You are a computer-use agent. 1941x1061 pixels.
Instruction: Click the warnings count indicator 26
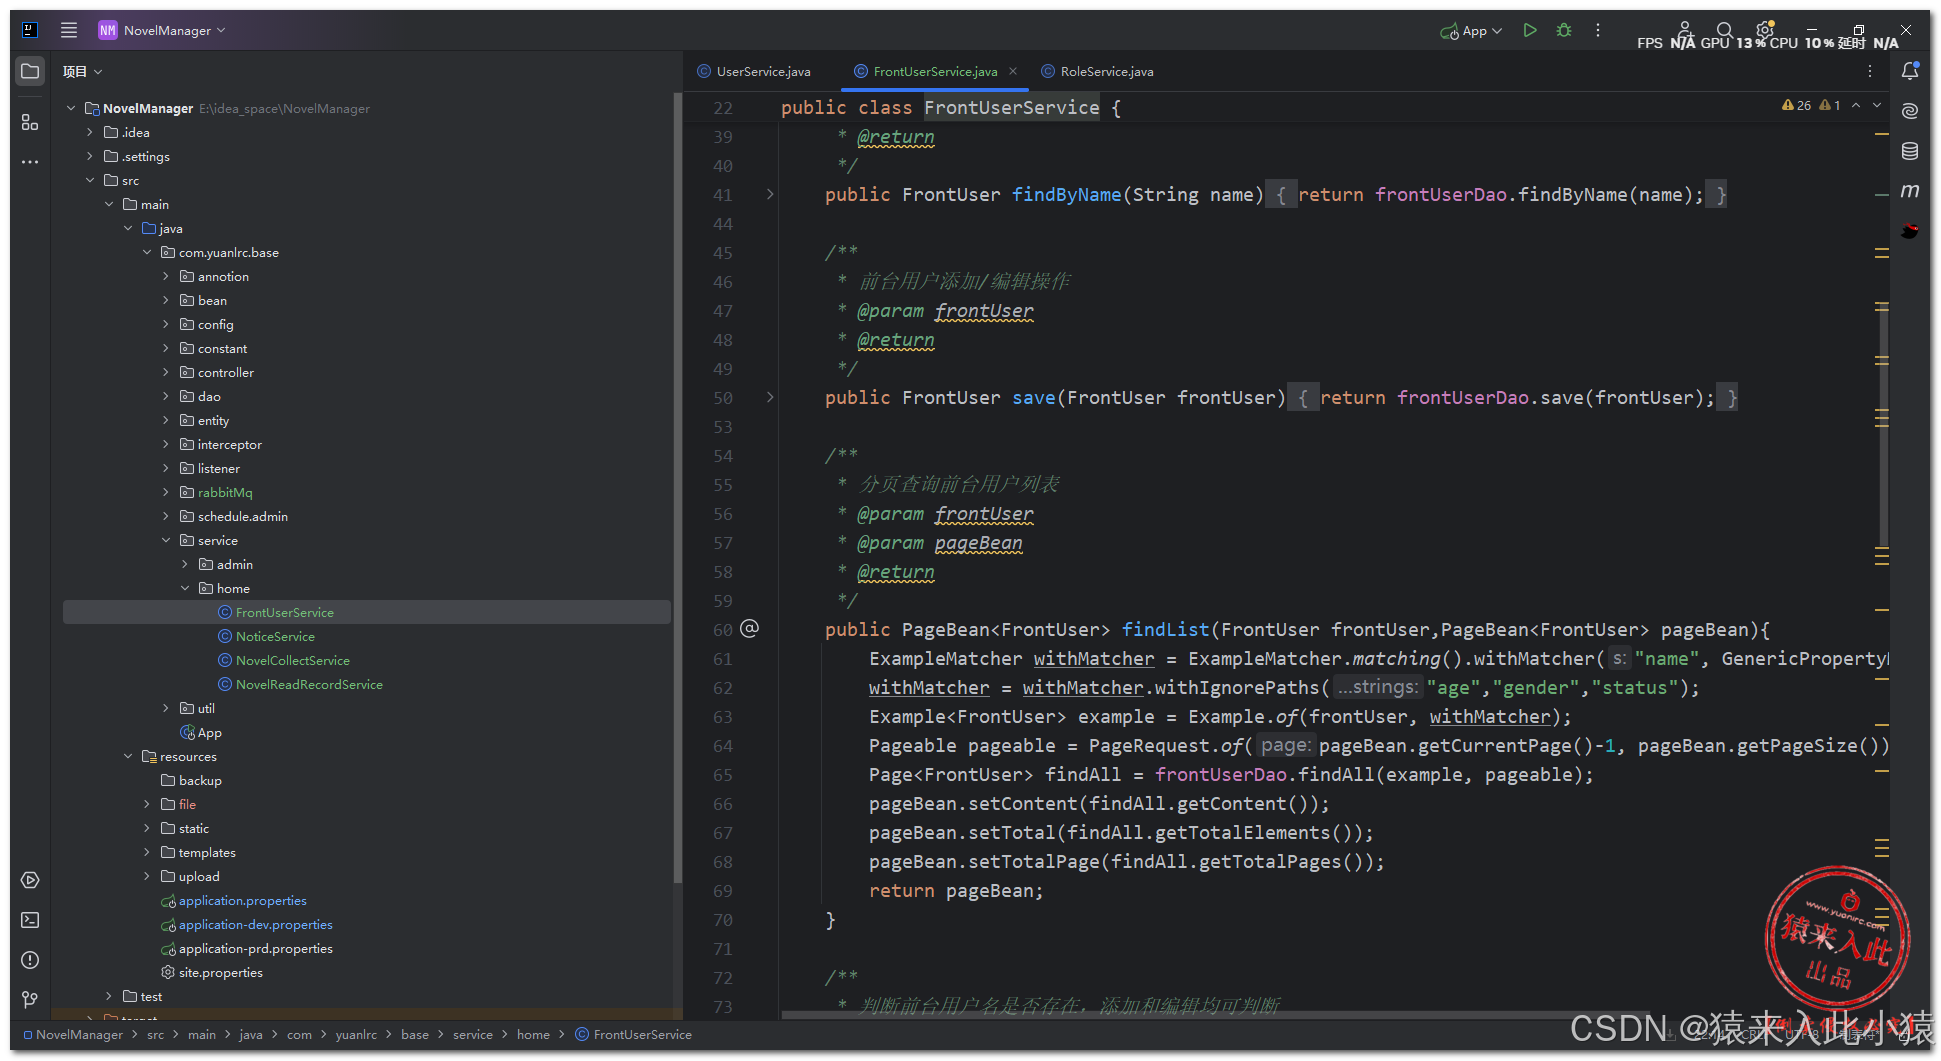[x=1797, y=105]
